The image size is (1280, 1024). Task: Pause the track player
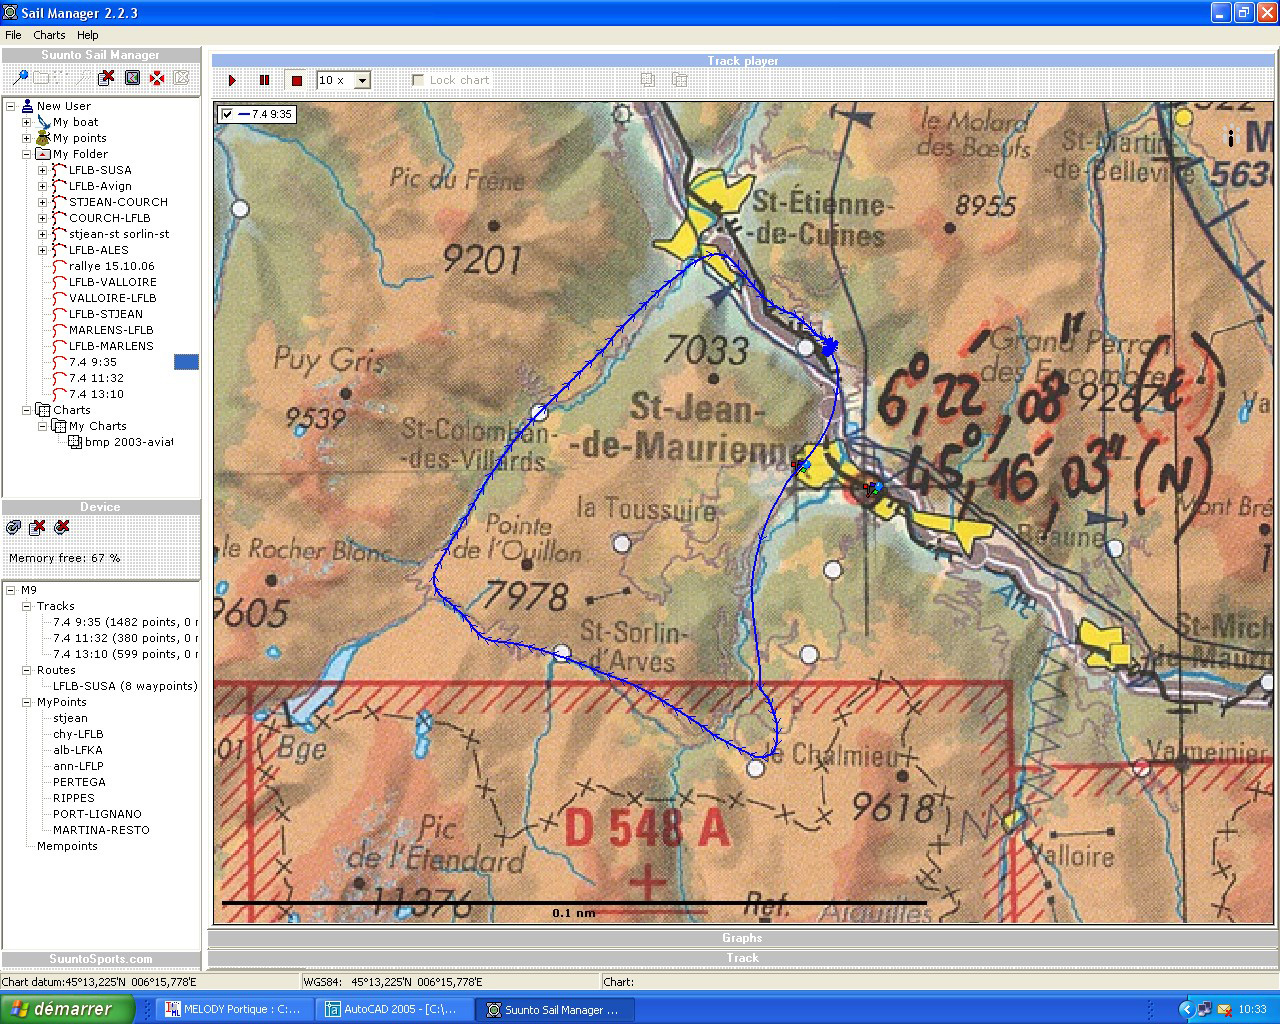pyautogui.click(x=264, y=80)
